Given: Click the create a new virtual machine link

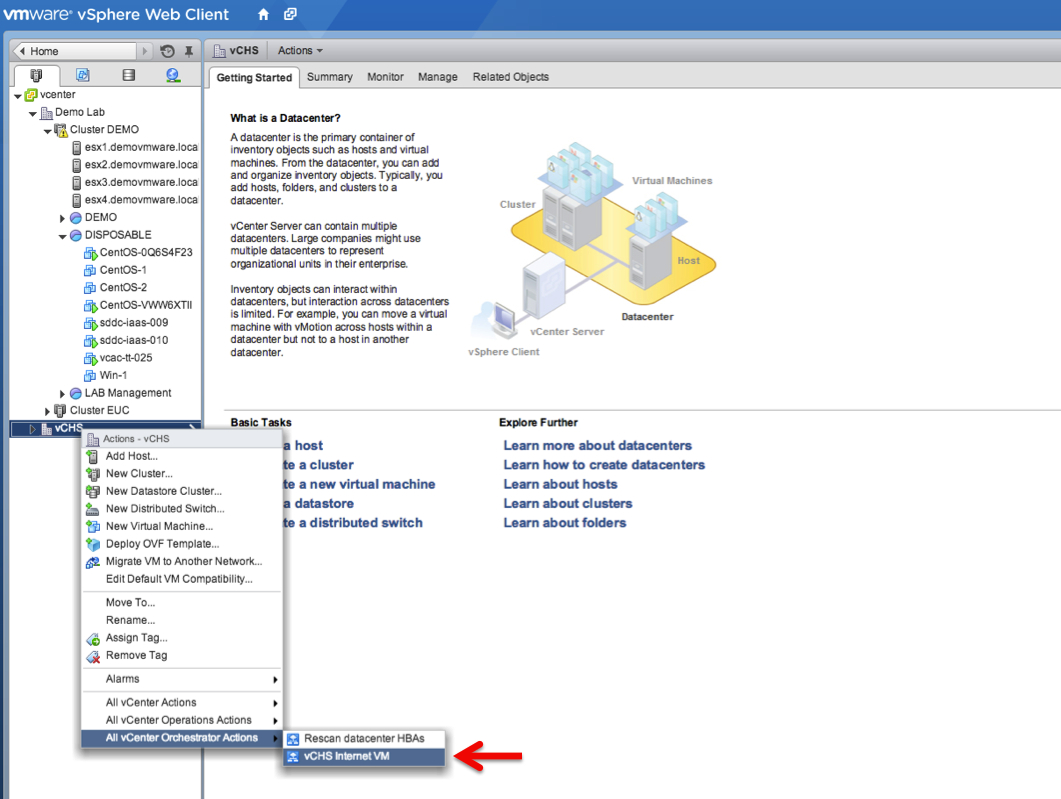Looking at the screenshot, I should click(x=359, y=484).
